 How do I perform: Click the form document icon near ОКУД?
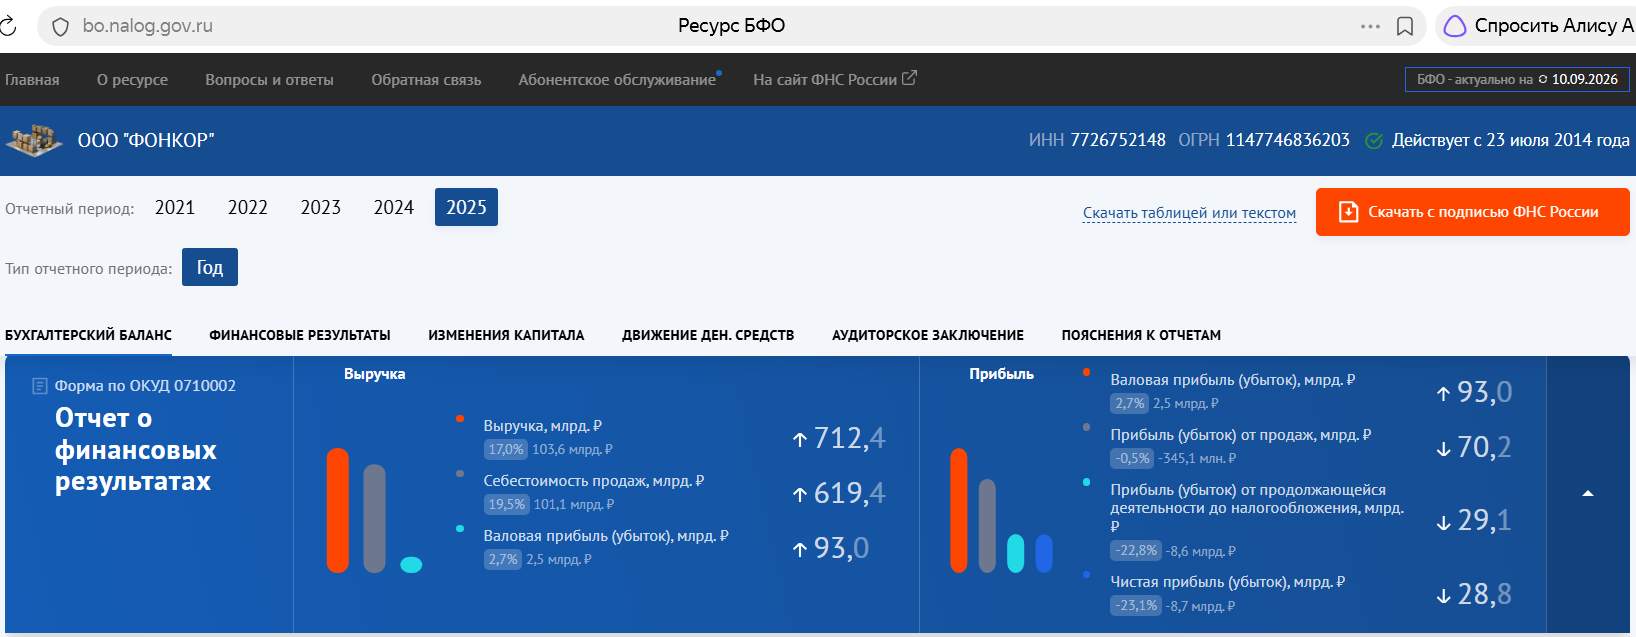pyautogui.click(x=40, y=386)
